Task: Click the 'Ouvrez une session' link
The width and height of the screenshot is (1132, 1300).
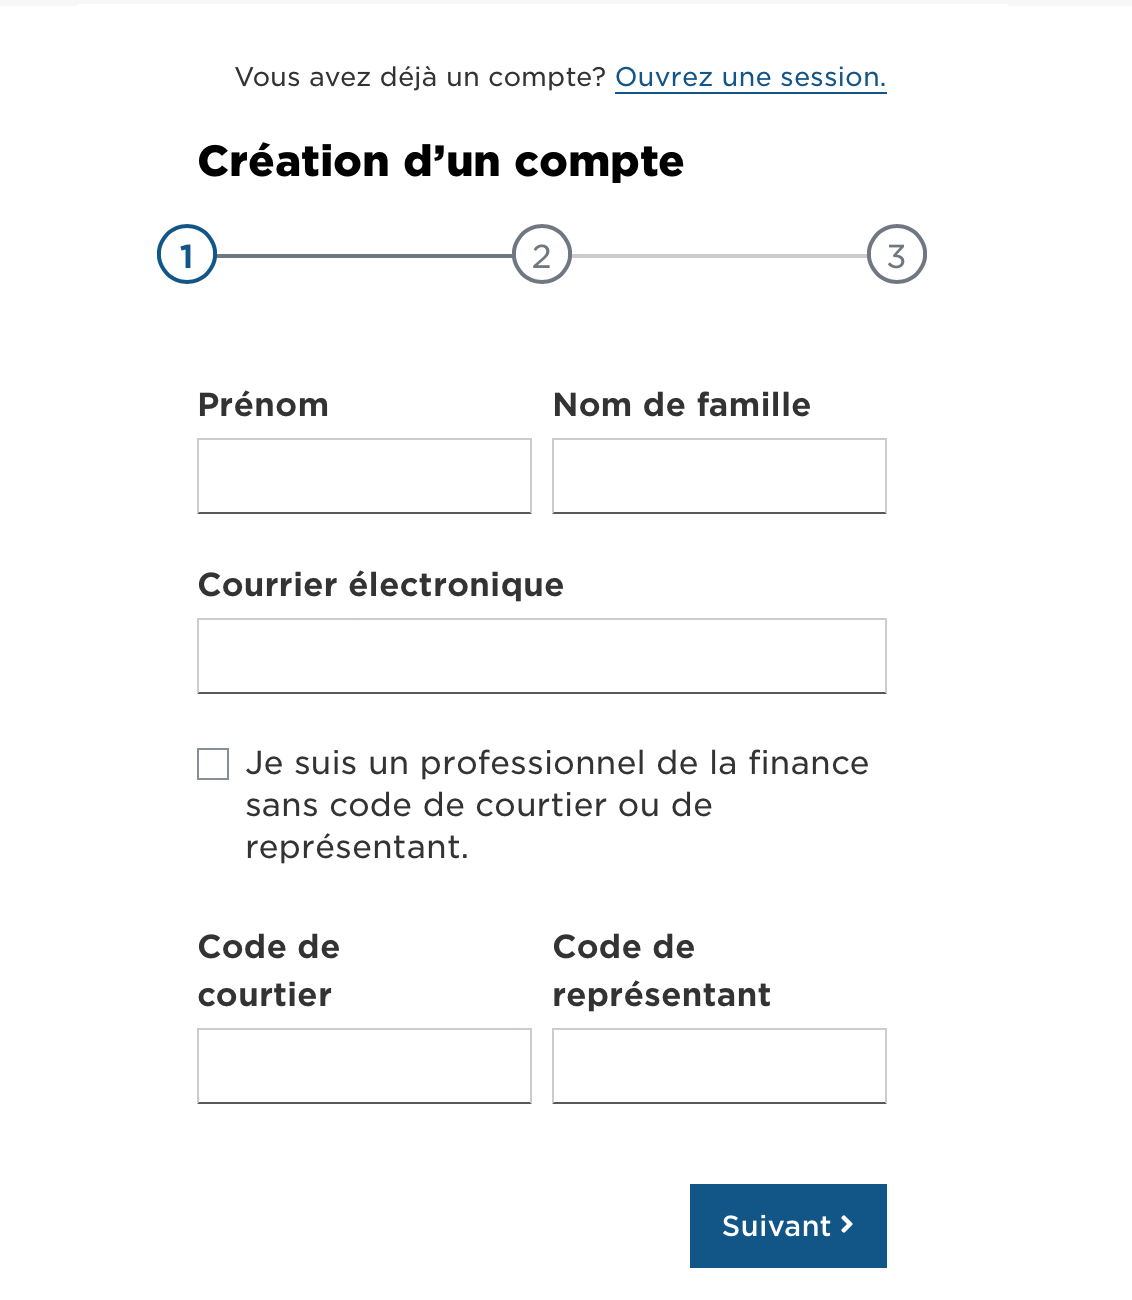Action: [750, 77]
